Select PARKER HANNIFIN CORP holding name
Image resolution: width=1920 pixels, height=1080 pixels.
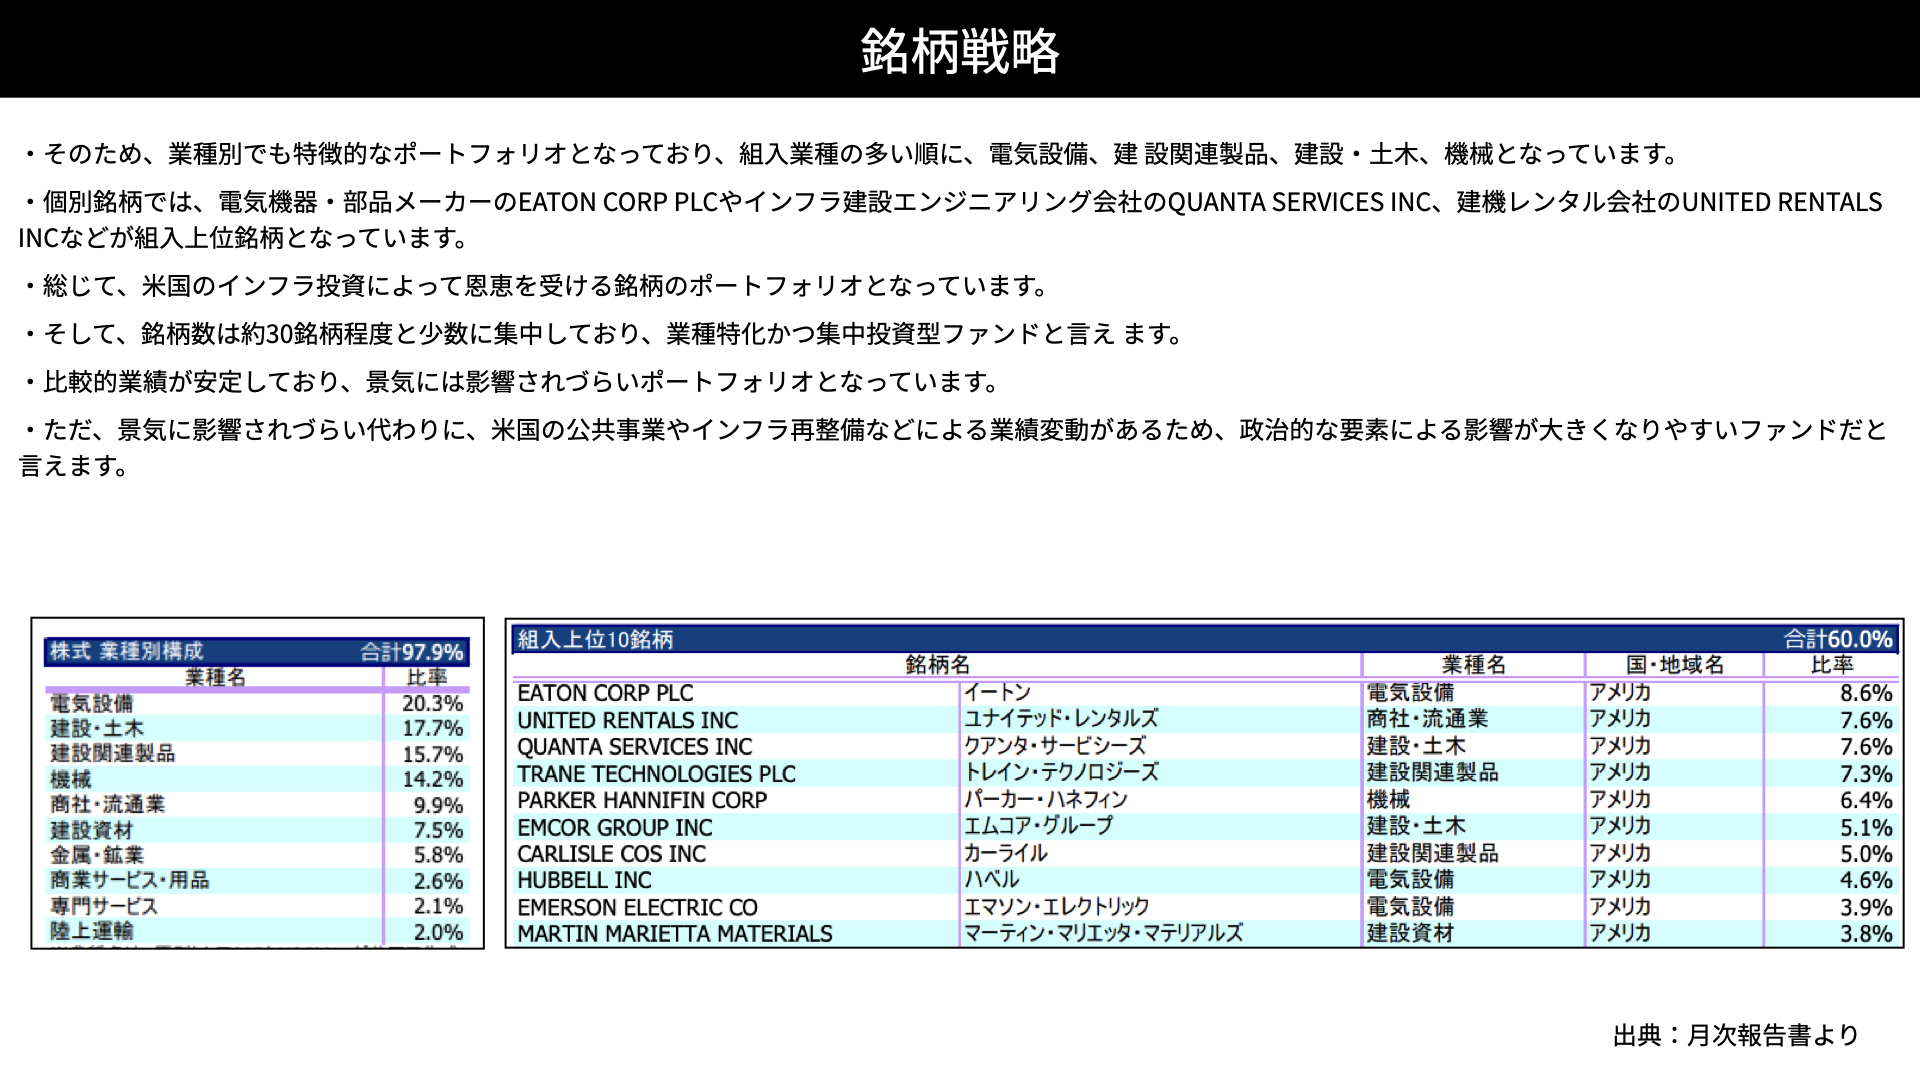642,800
